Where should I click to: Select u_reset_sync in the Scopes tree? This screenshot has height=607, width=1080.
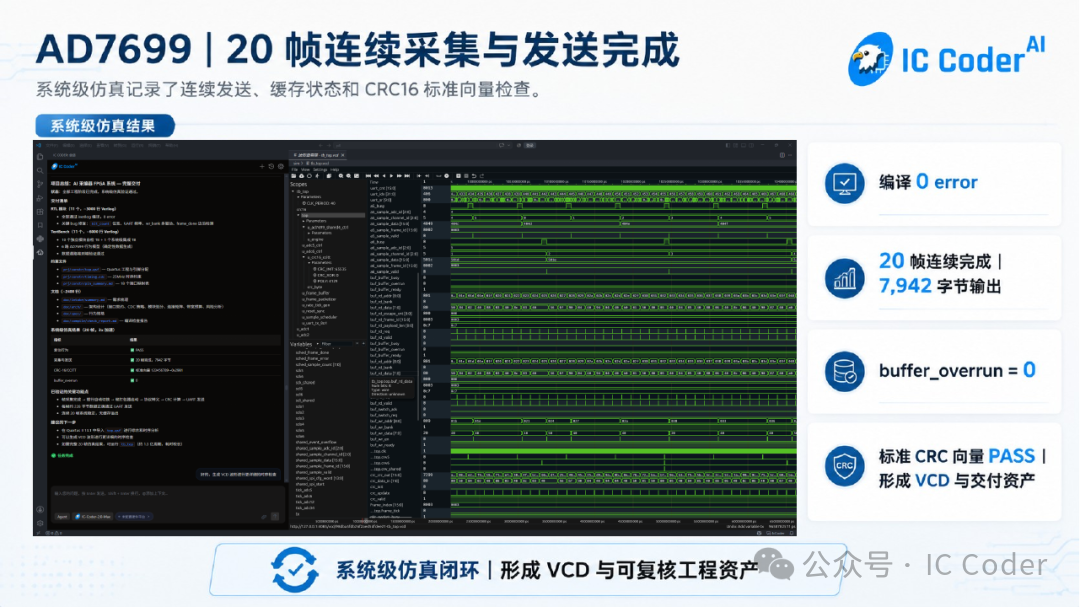click(313, 311)
